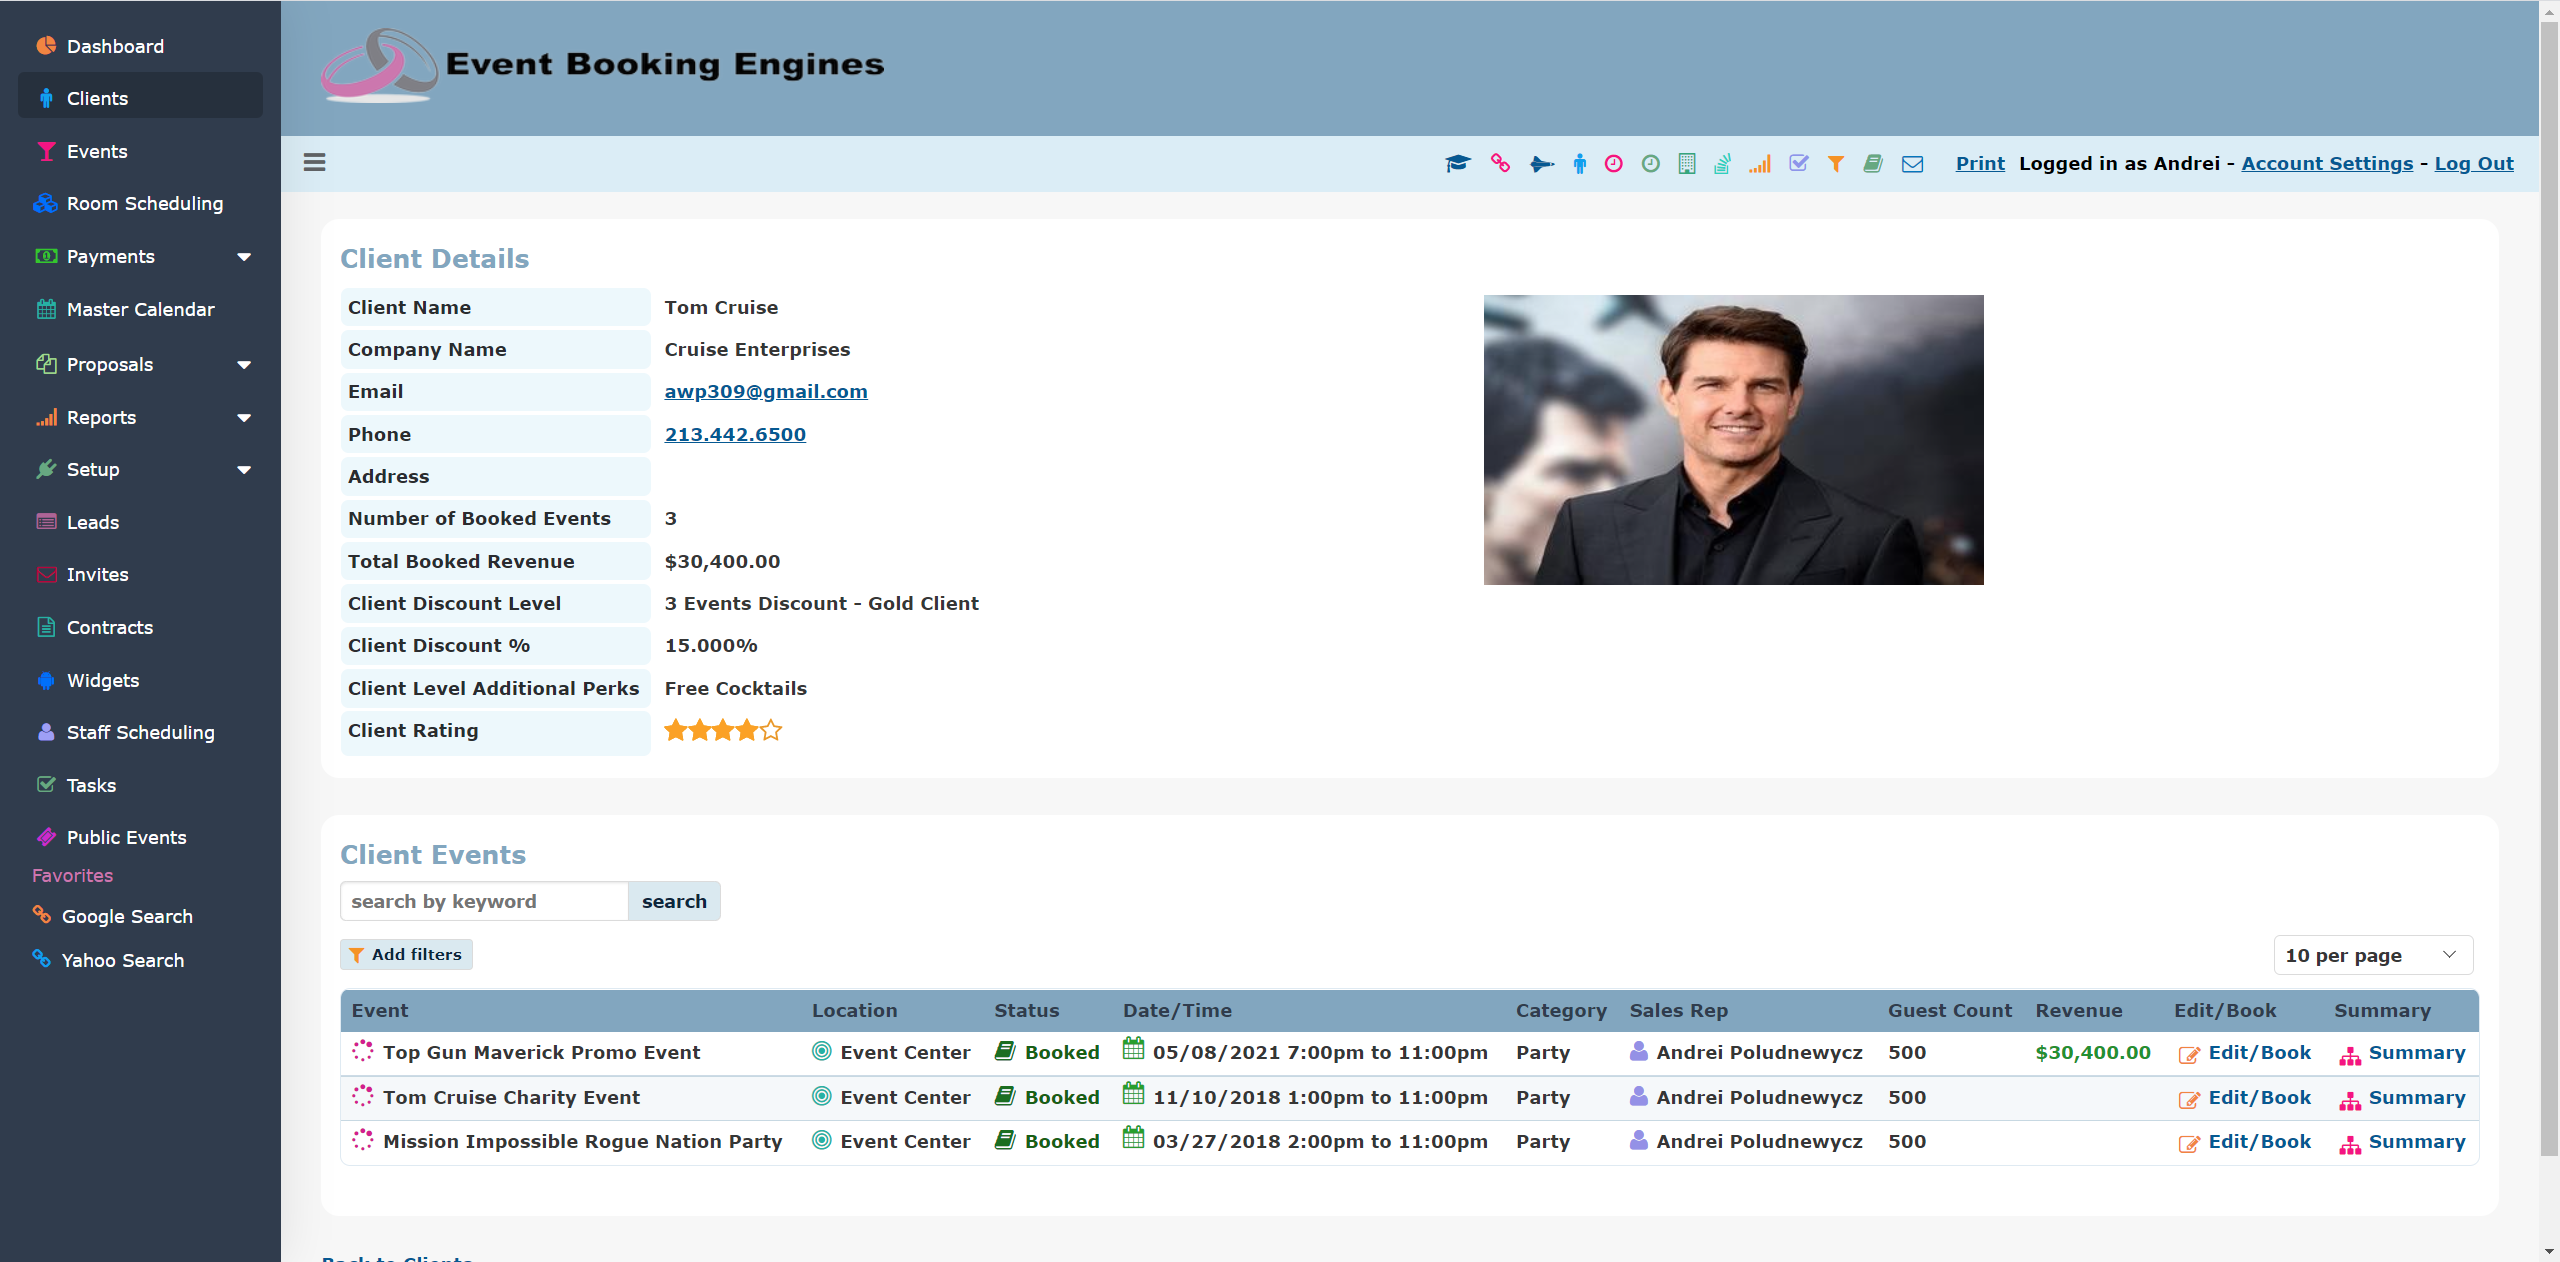Viewport: 2560px width, 1262px height.
Task: Open the 10 per page dropdown
Action: tap(2372, 955)
